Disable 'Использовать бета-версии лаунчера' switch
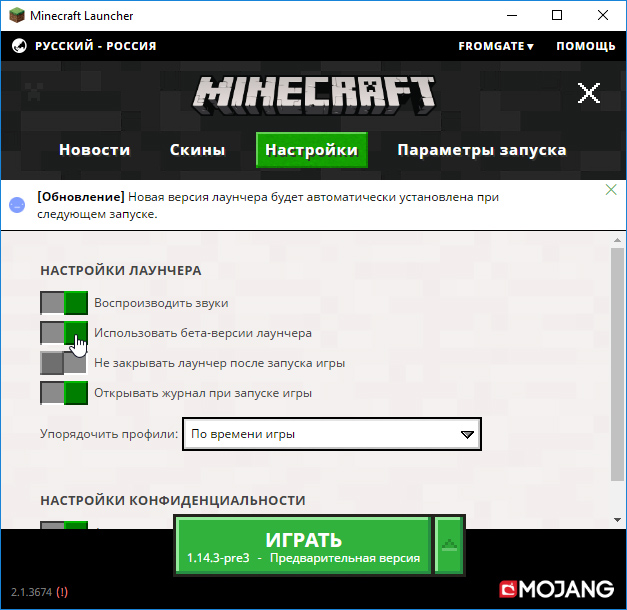The width and height of the screenshot is (627, 610). [64, 333]
